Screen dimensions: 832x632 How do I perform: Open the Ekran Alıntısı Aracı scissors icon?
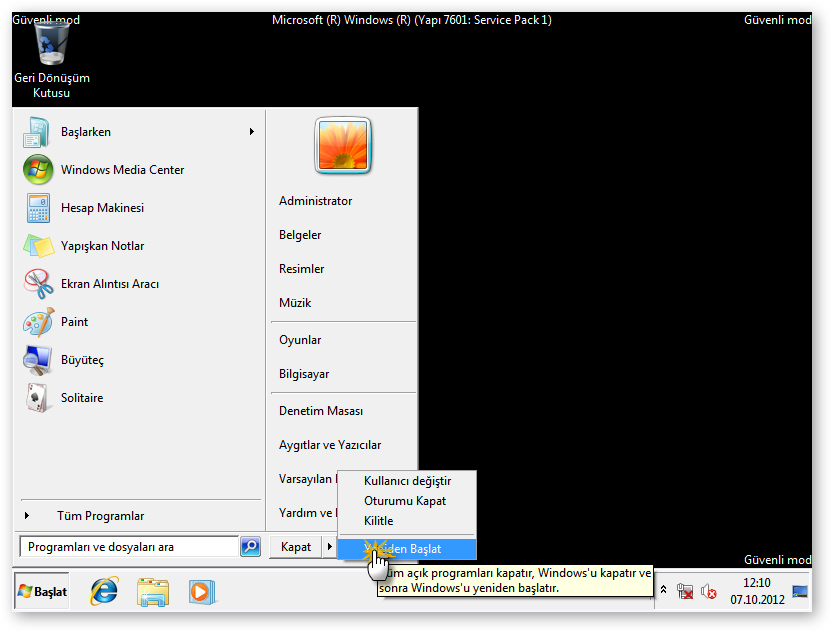click(x=38, y=284)
